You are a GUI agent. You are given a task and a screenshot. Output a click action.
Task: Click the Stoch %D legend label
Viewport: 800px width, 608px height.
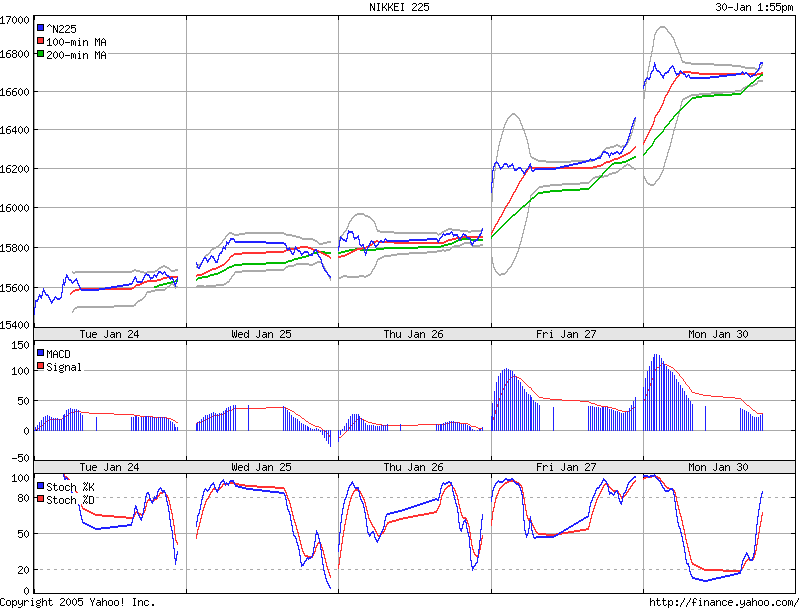[x=70, y=500]
